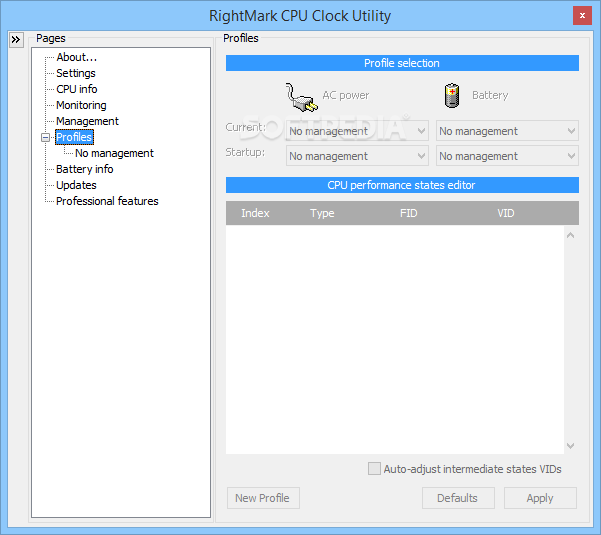
Task: Collapse the Profiles tree node
Action: (45, 137)
